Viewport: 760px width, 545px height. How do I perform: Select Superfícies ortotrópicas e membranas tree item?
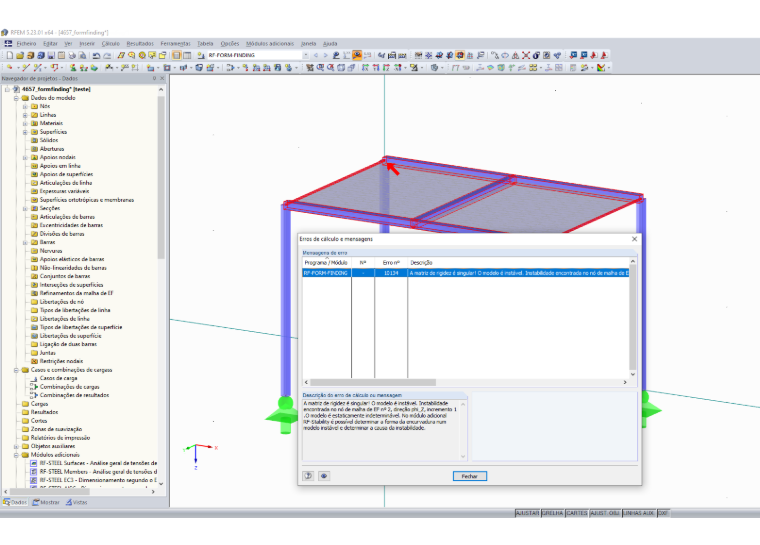(87, 200)
